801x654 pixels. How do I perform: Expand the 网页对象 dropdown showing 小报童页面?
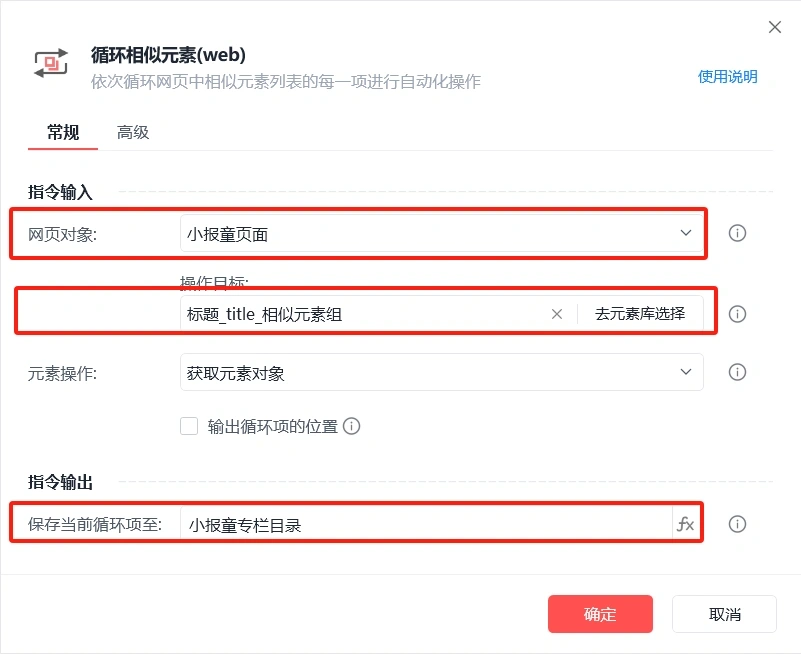click(441, 233)
